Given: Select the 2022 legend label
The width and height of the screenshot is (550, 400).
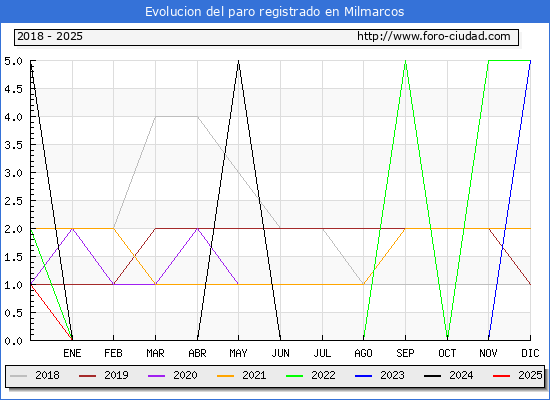Looking at the screenshot, I should (323, 375).
